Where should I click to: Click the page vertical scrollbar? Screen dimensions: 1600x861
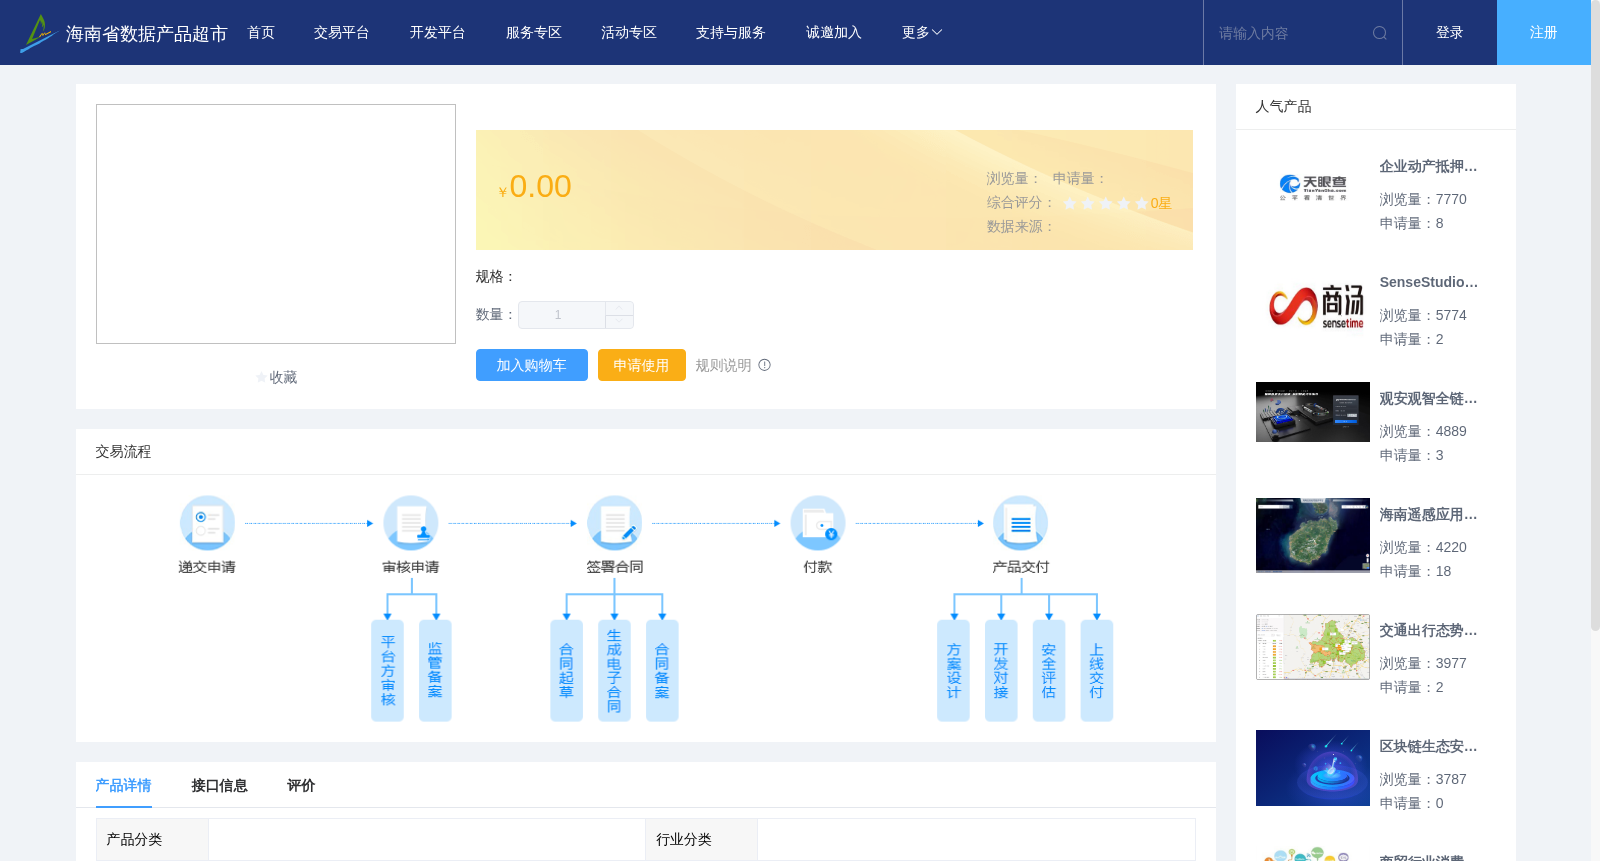[x=1595, y=315]
